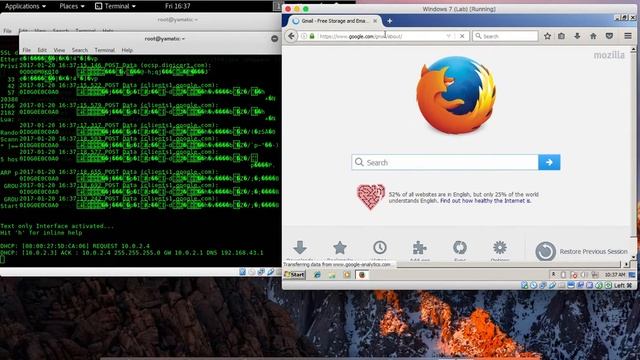Click the horizontal scrollbar right arrow
Viewport: 640px width, 360px height.
[626, 264]
